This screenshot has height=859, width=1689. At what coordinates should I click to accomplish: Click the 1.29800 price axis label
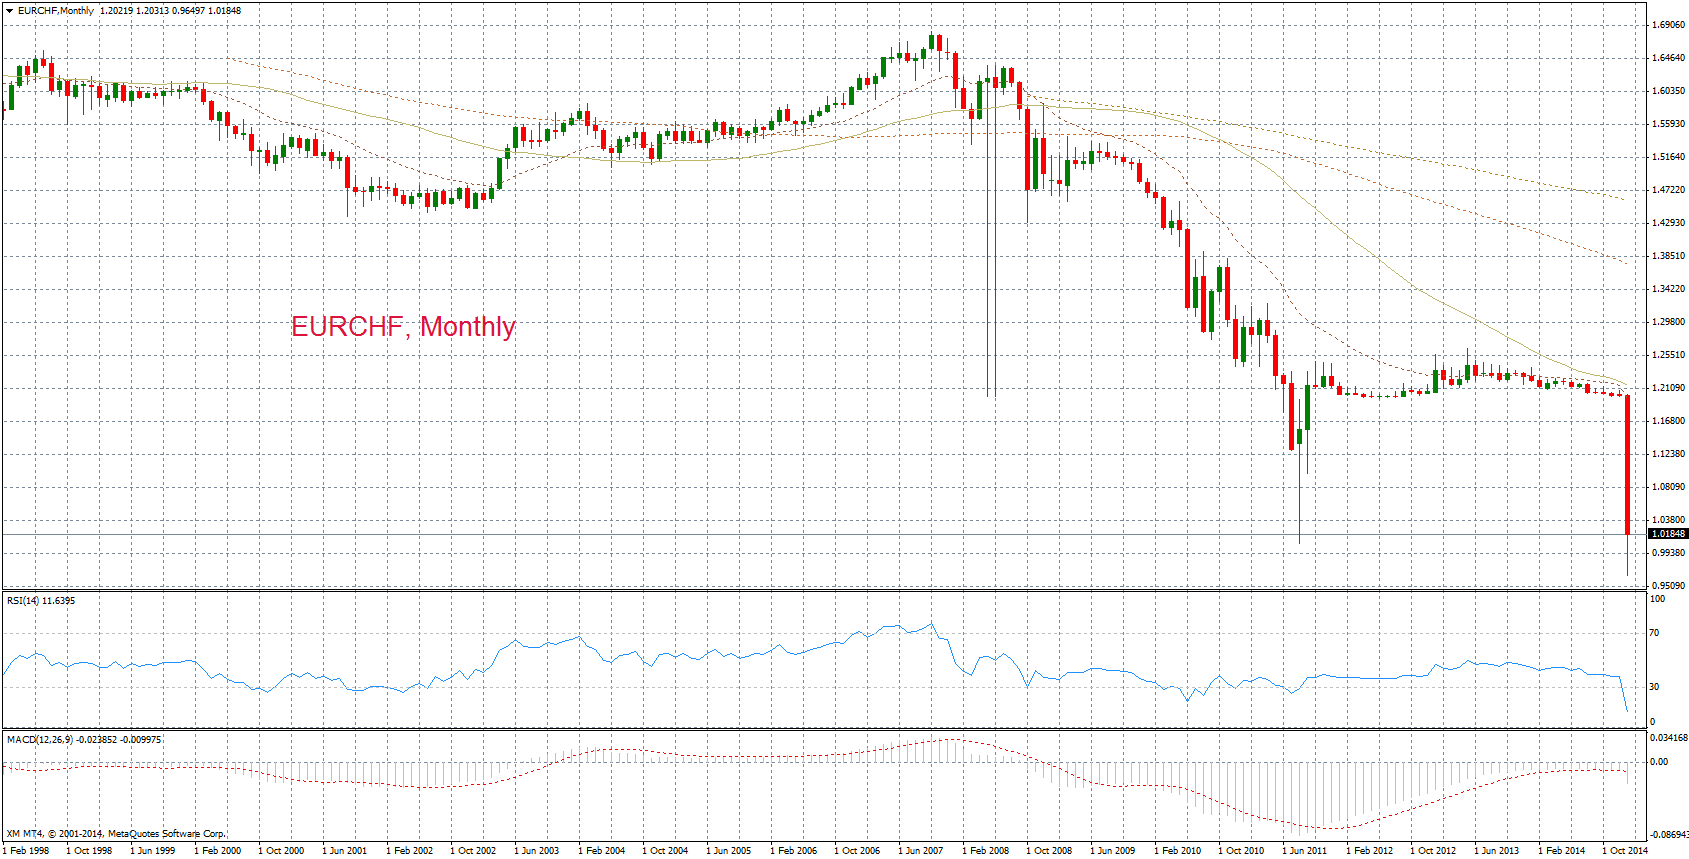1668,321
